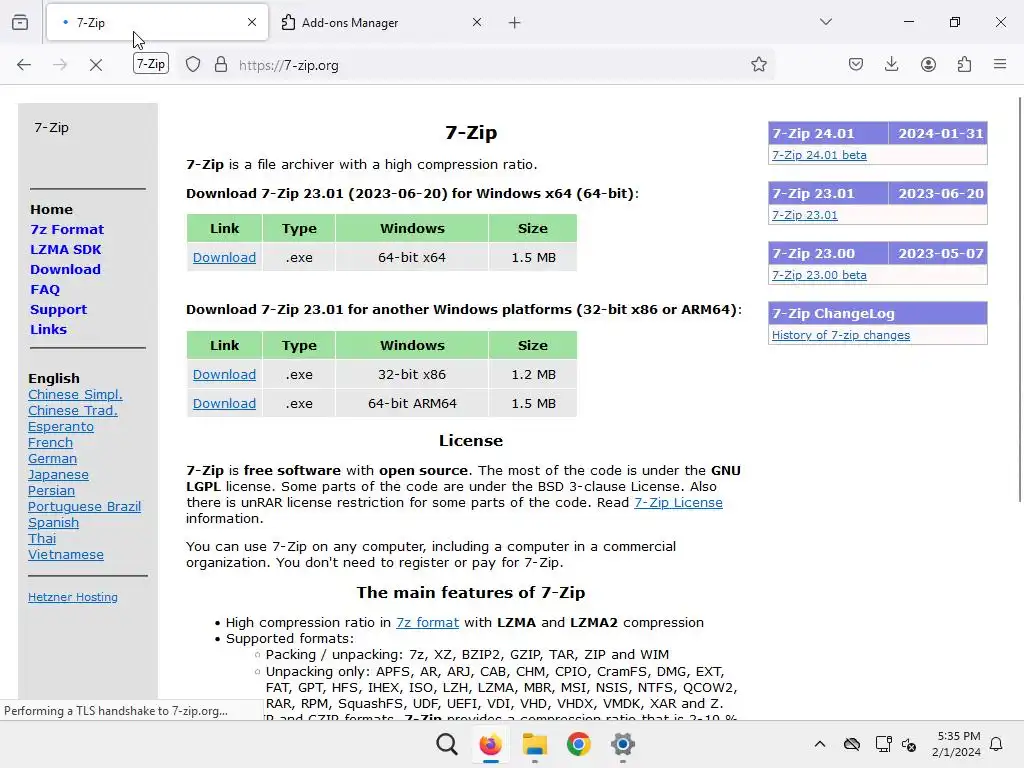1024x768 pixels.
Task: Open Firefox View recent browsing icon
Action: [20, 22]
